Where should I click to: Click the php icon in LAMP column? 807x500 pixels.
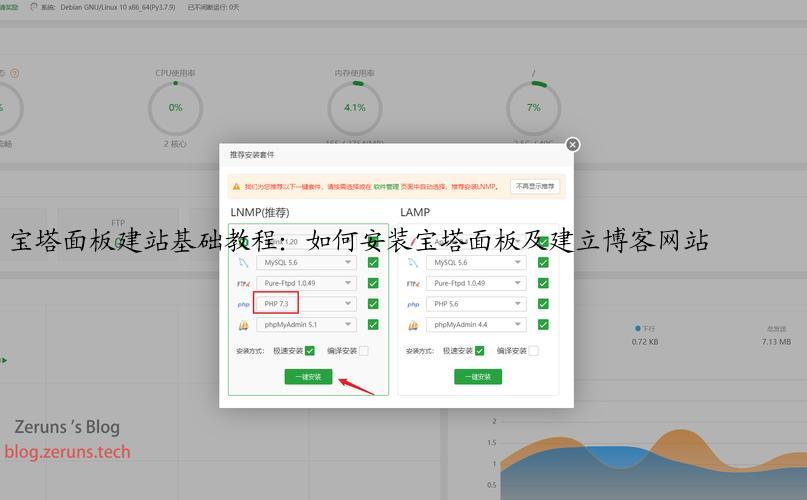pos(413,304)
